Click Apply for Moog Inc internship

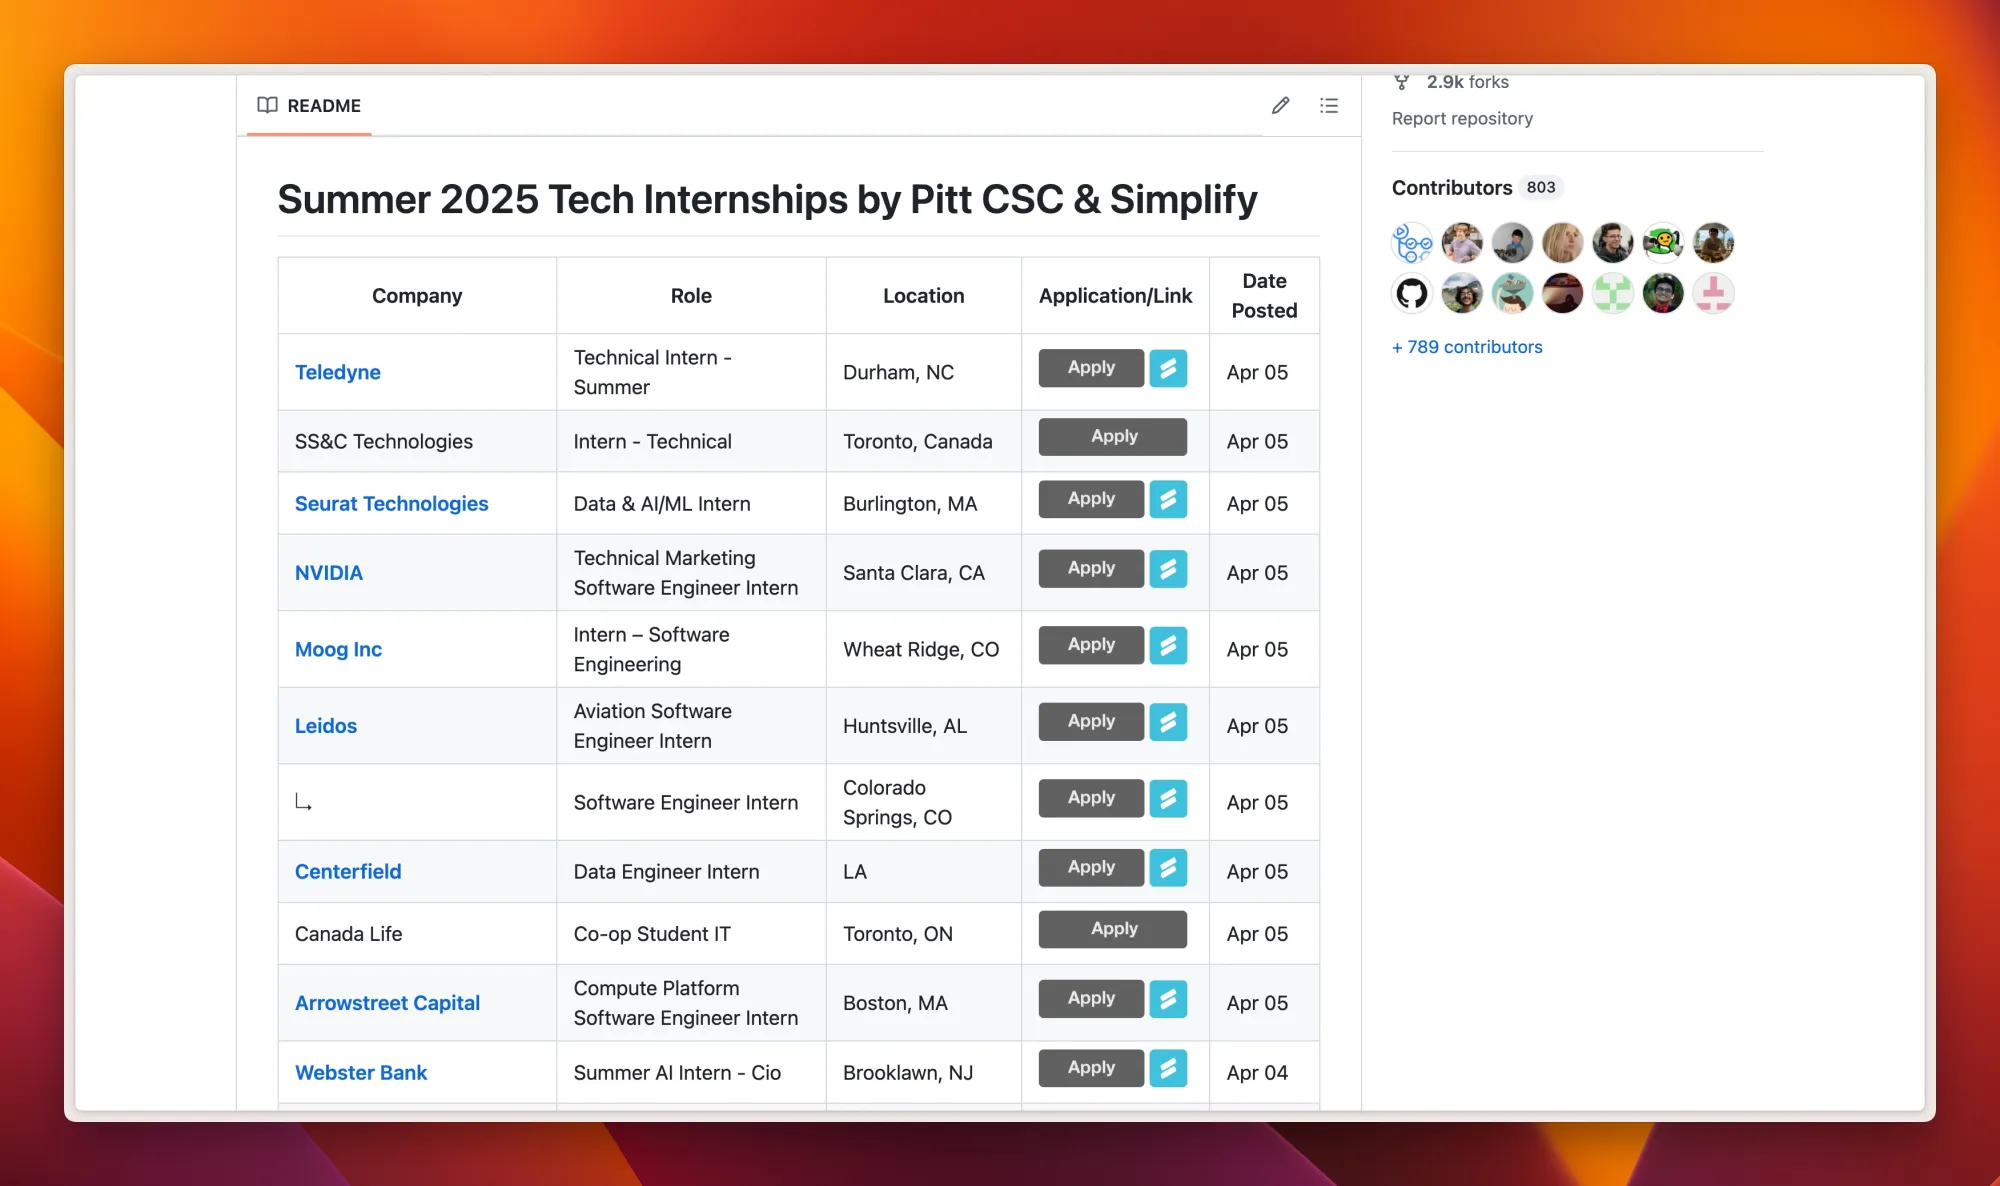tap(1090, 645)
